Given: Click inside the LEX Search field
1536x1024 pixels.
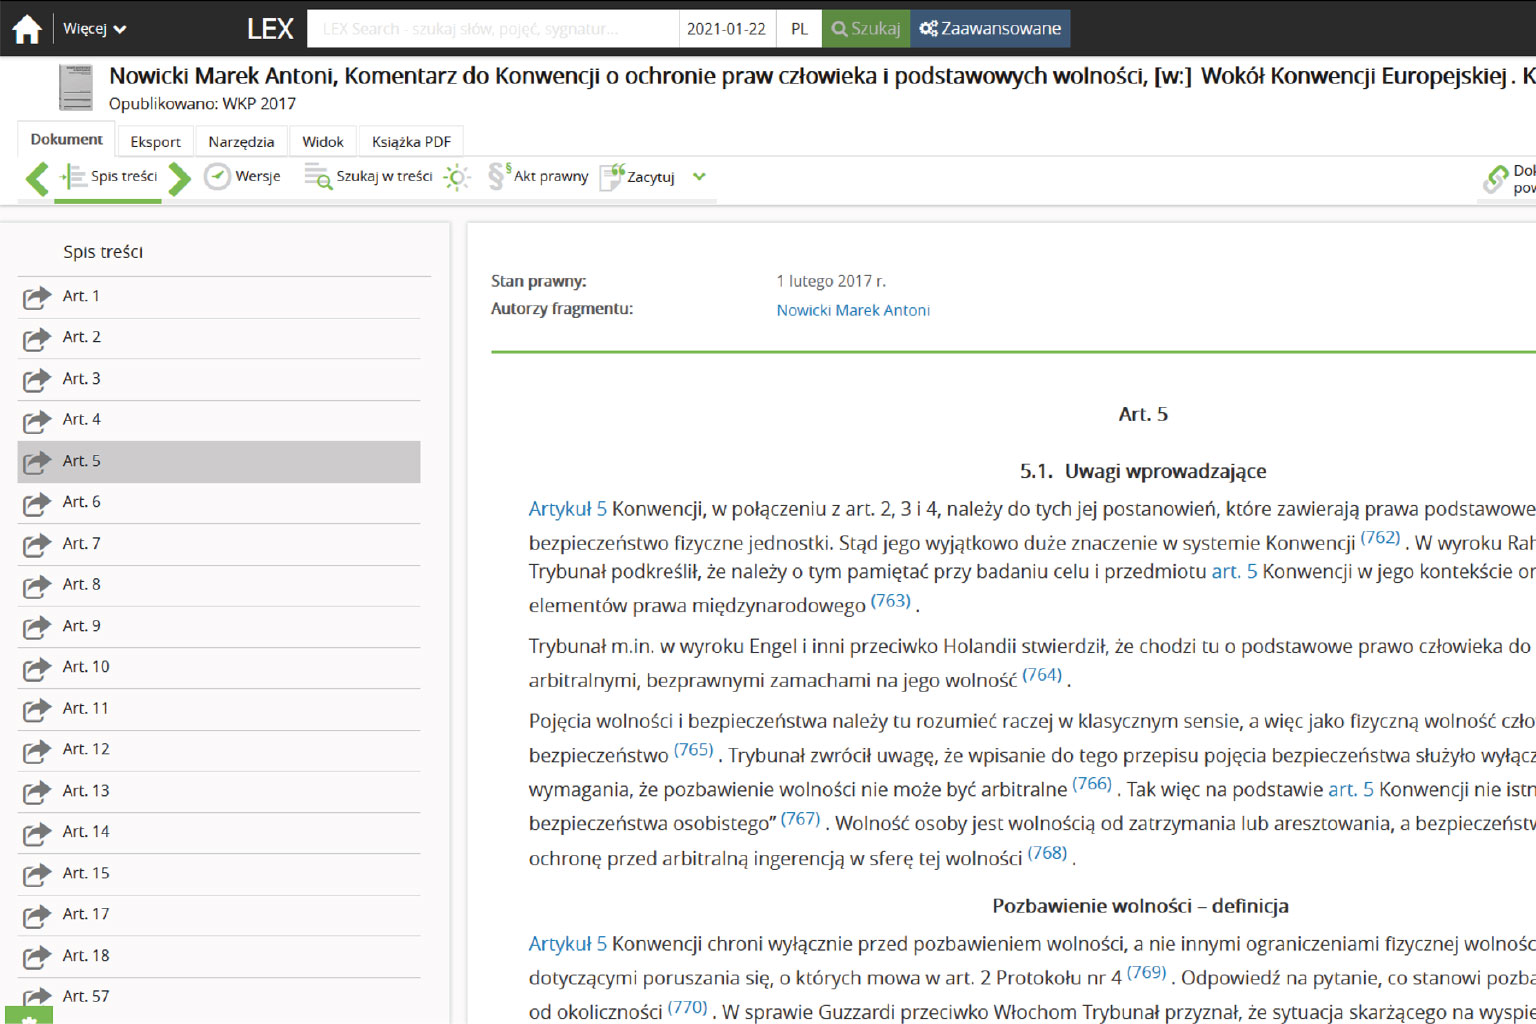Looking at the screenshot, I should click(492, 29).
